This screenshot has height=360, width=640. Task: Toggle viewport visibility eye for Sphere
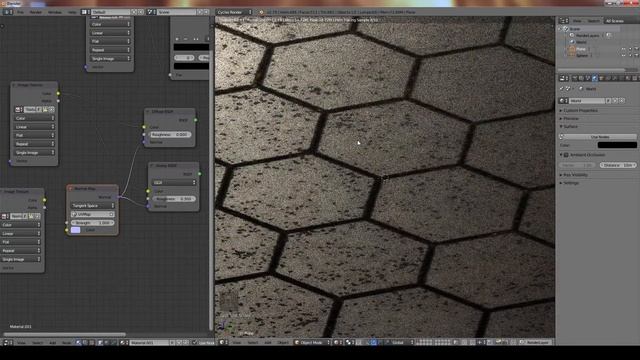click(623, 56)
